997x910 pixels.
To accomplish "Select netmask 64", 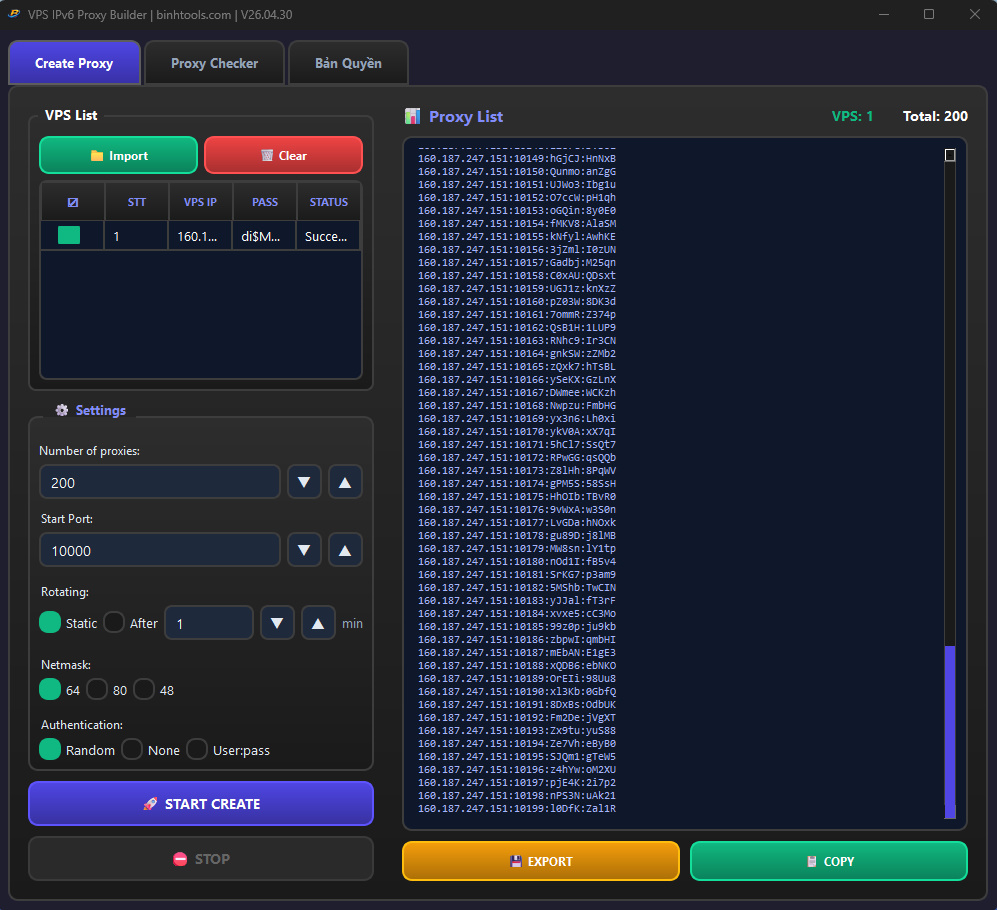I will click(x=50, y=689).
